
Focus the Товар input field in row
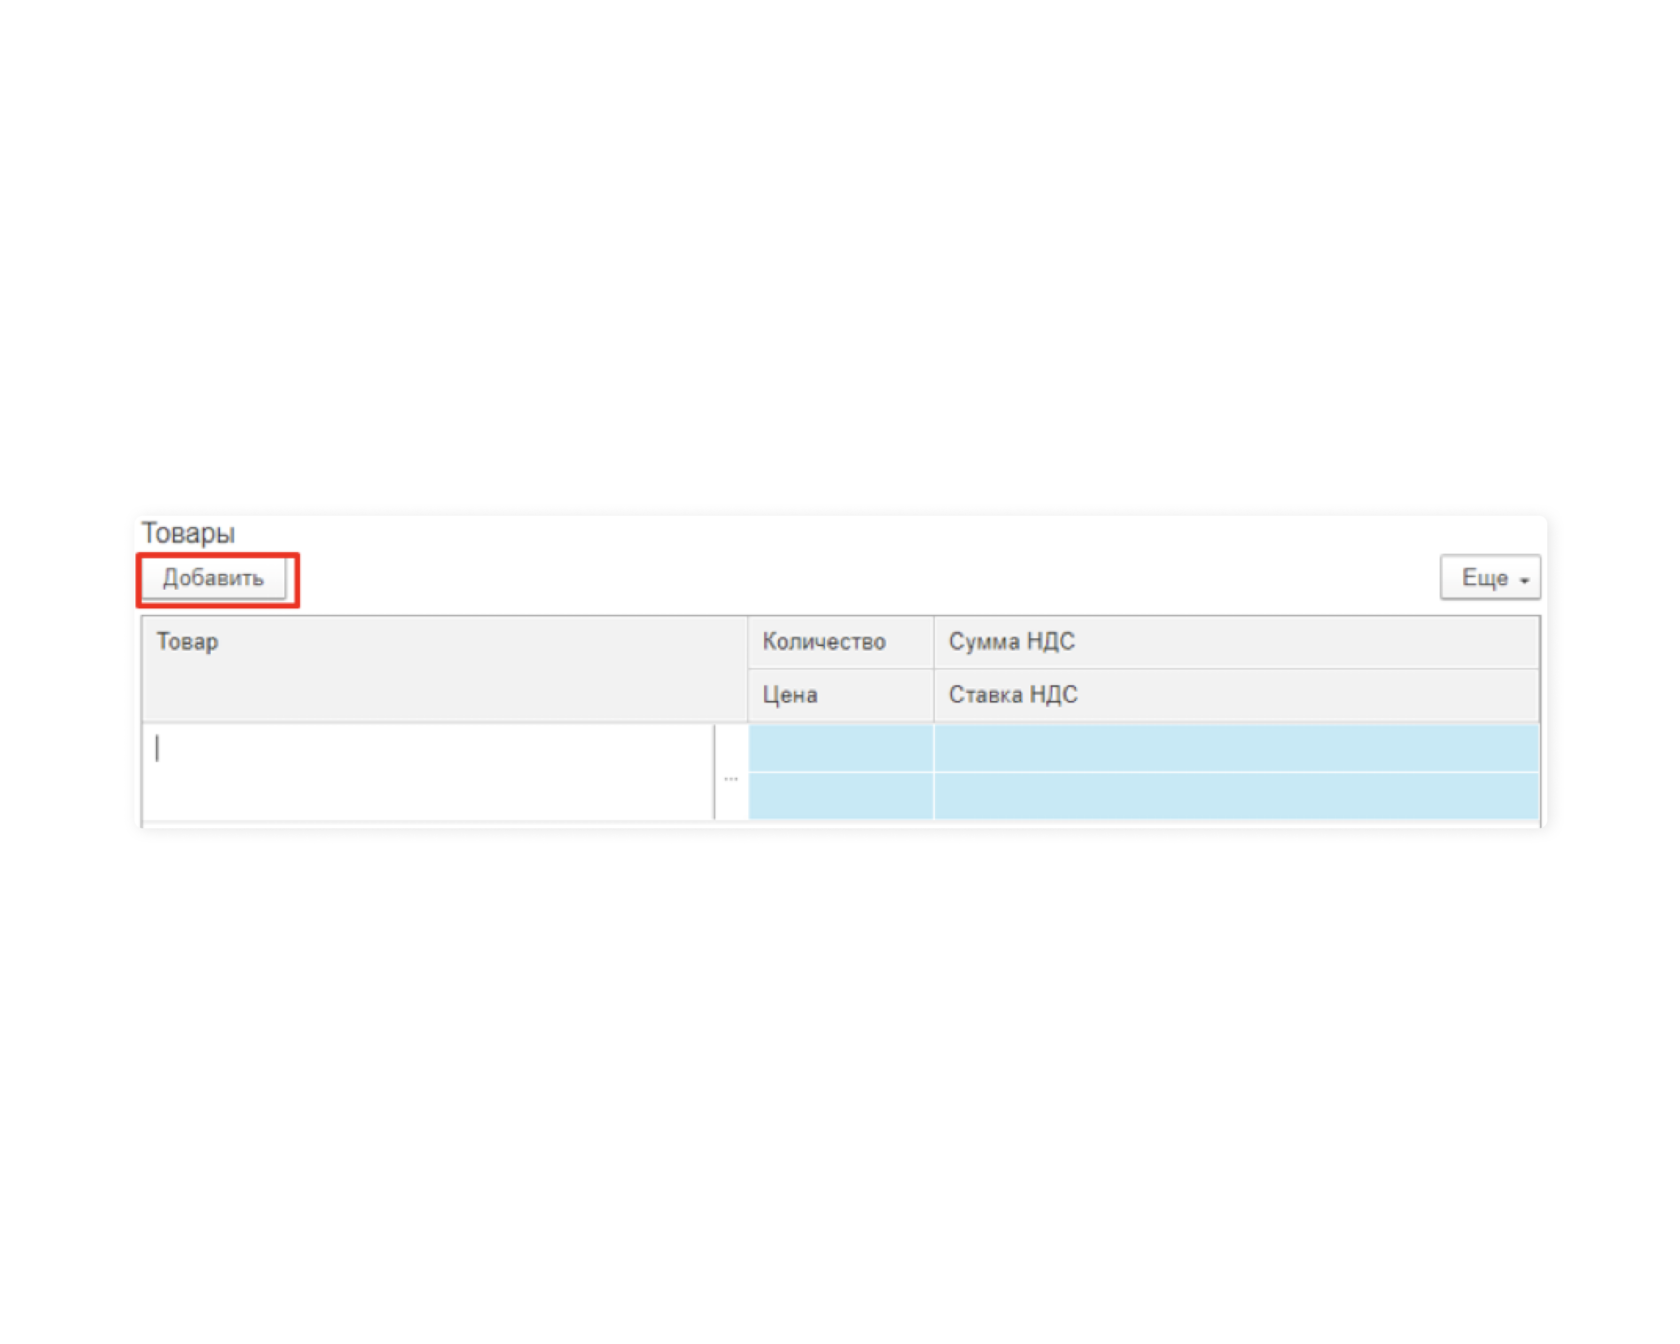429,772
